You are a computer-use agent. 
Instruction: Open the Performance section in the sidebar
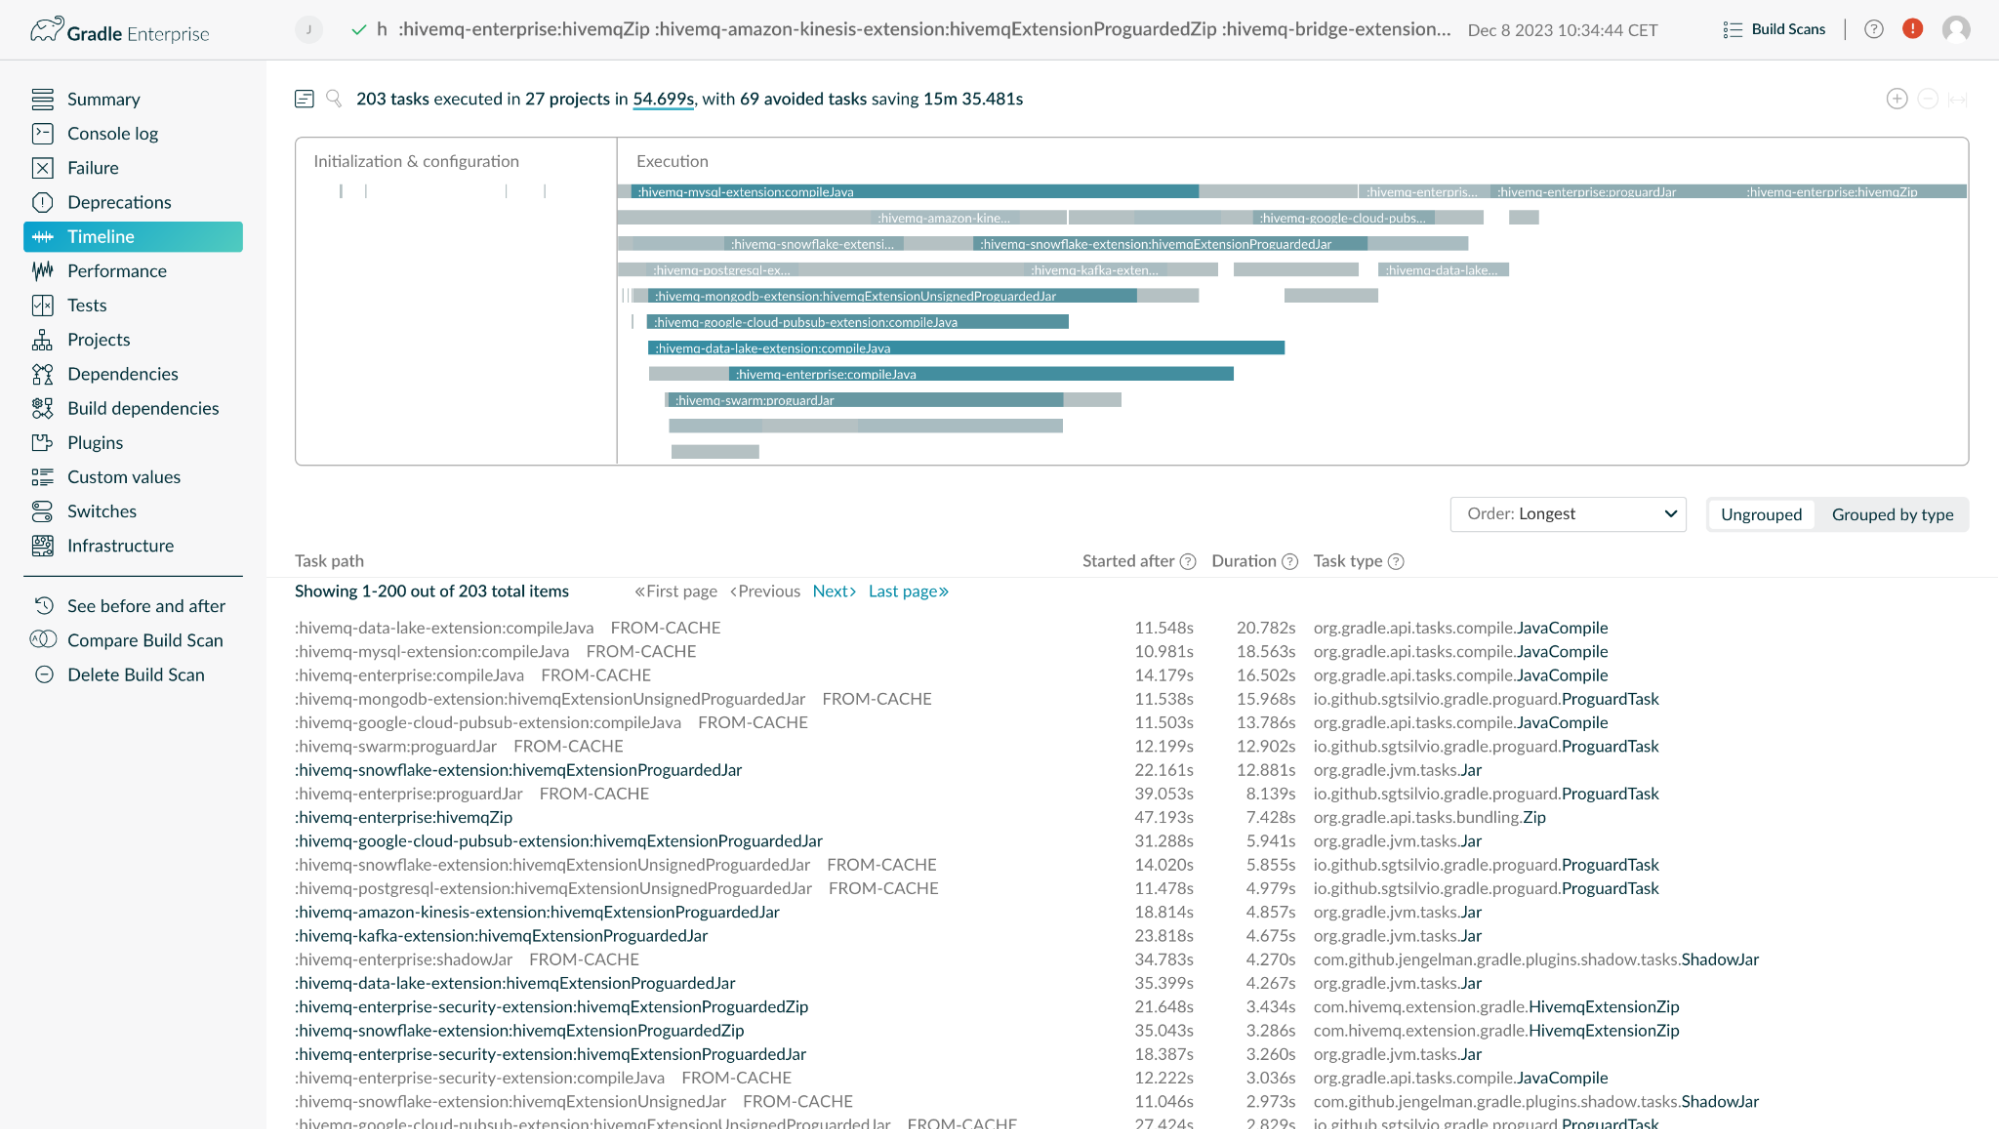click(x=117, y=271)
